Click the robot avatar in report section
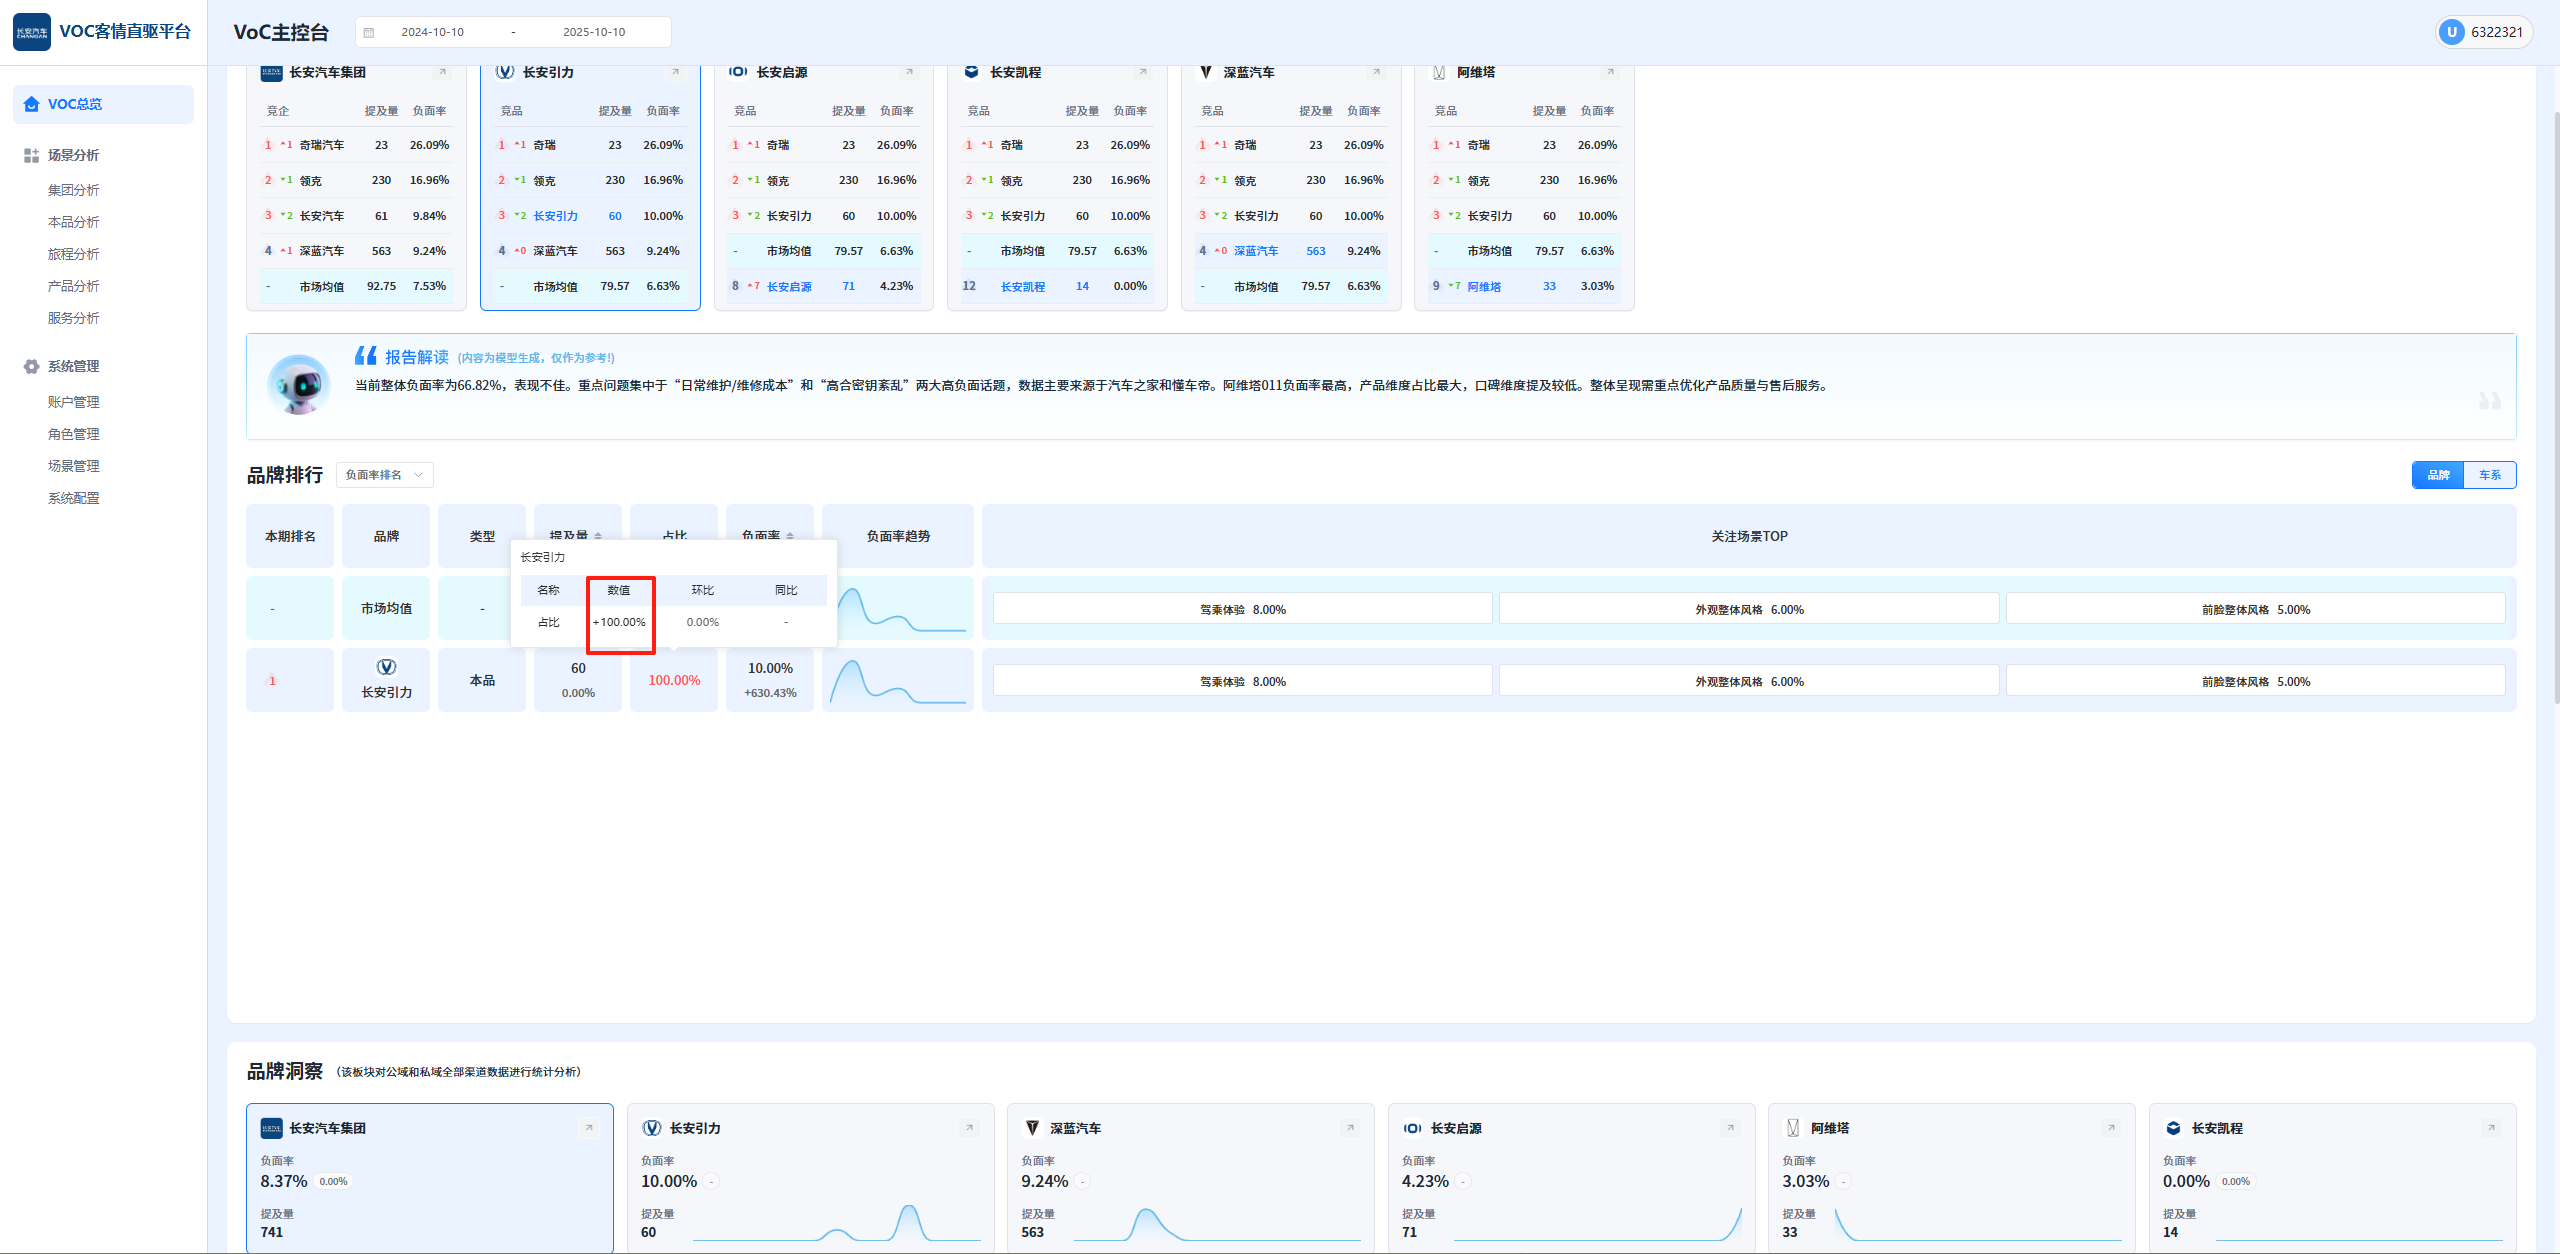The height and width of the screenshot is (1254, 2560). (298, 385)
